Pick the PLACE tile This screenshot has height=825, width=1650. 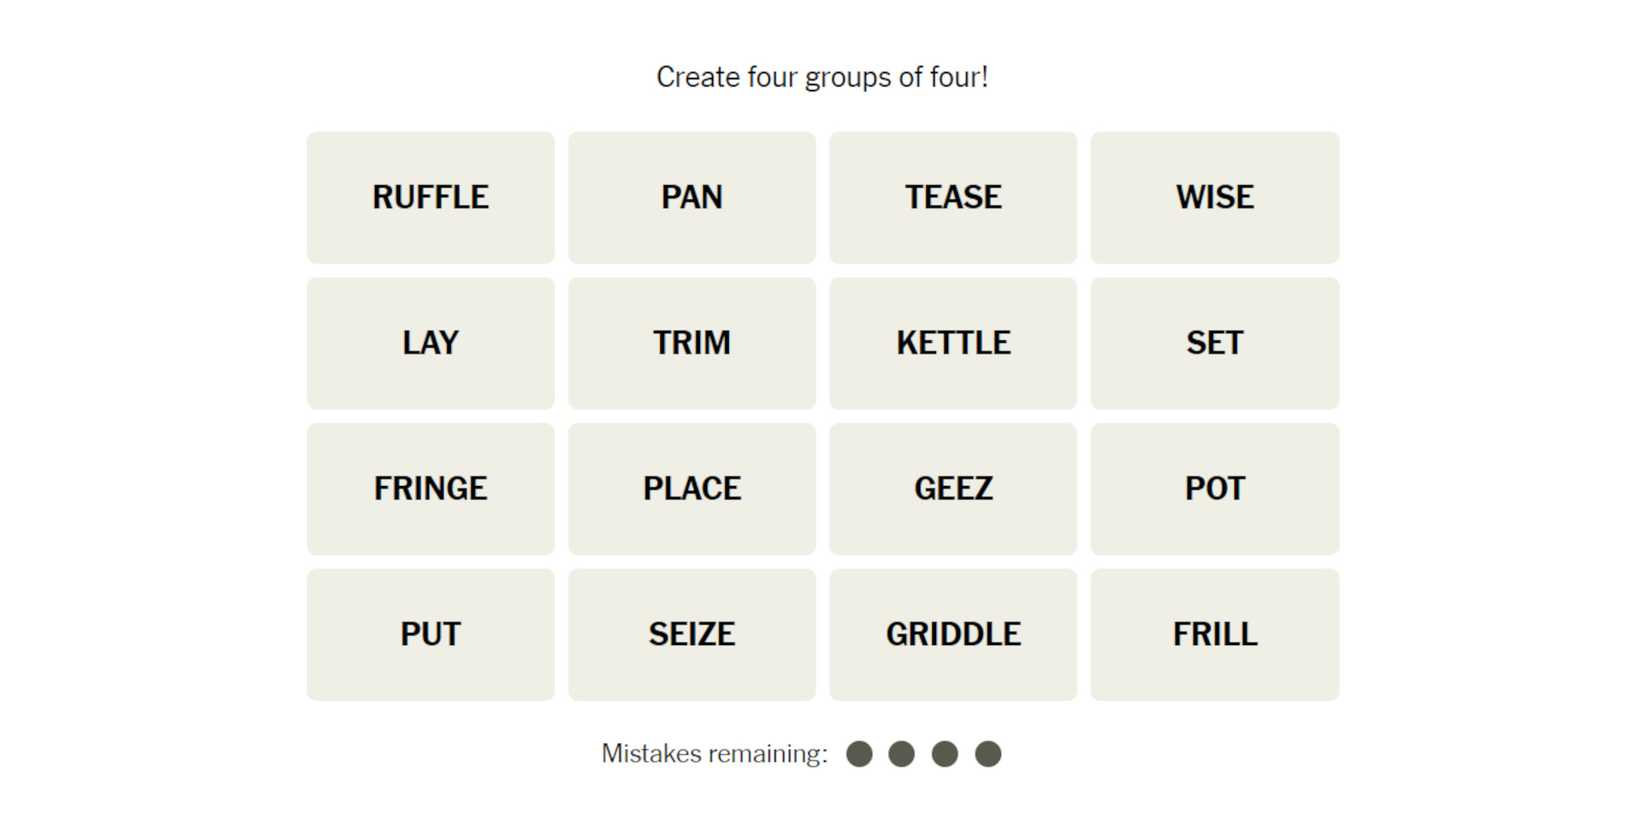(x=692, y=489)
